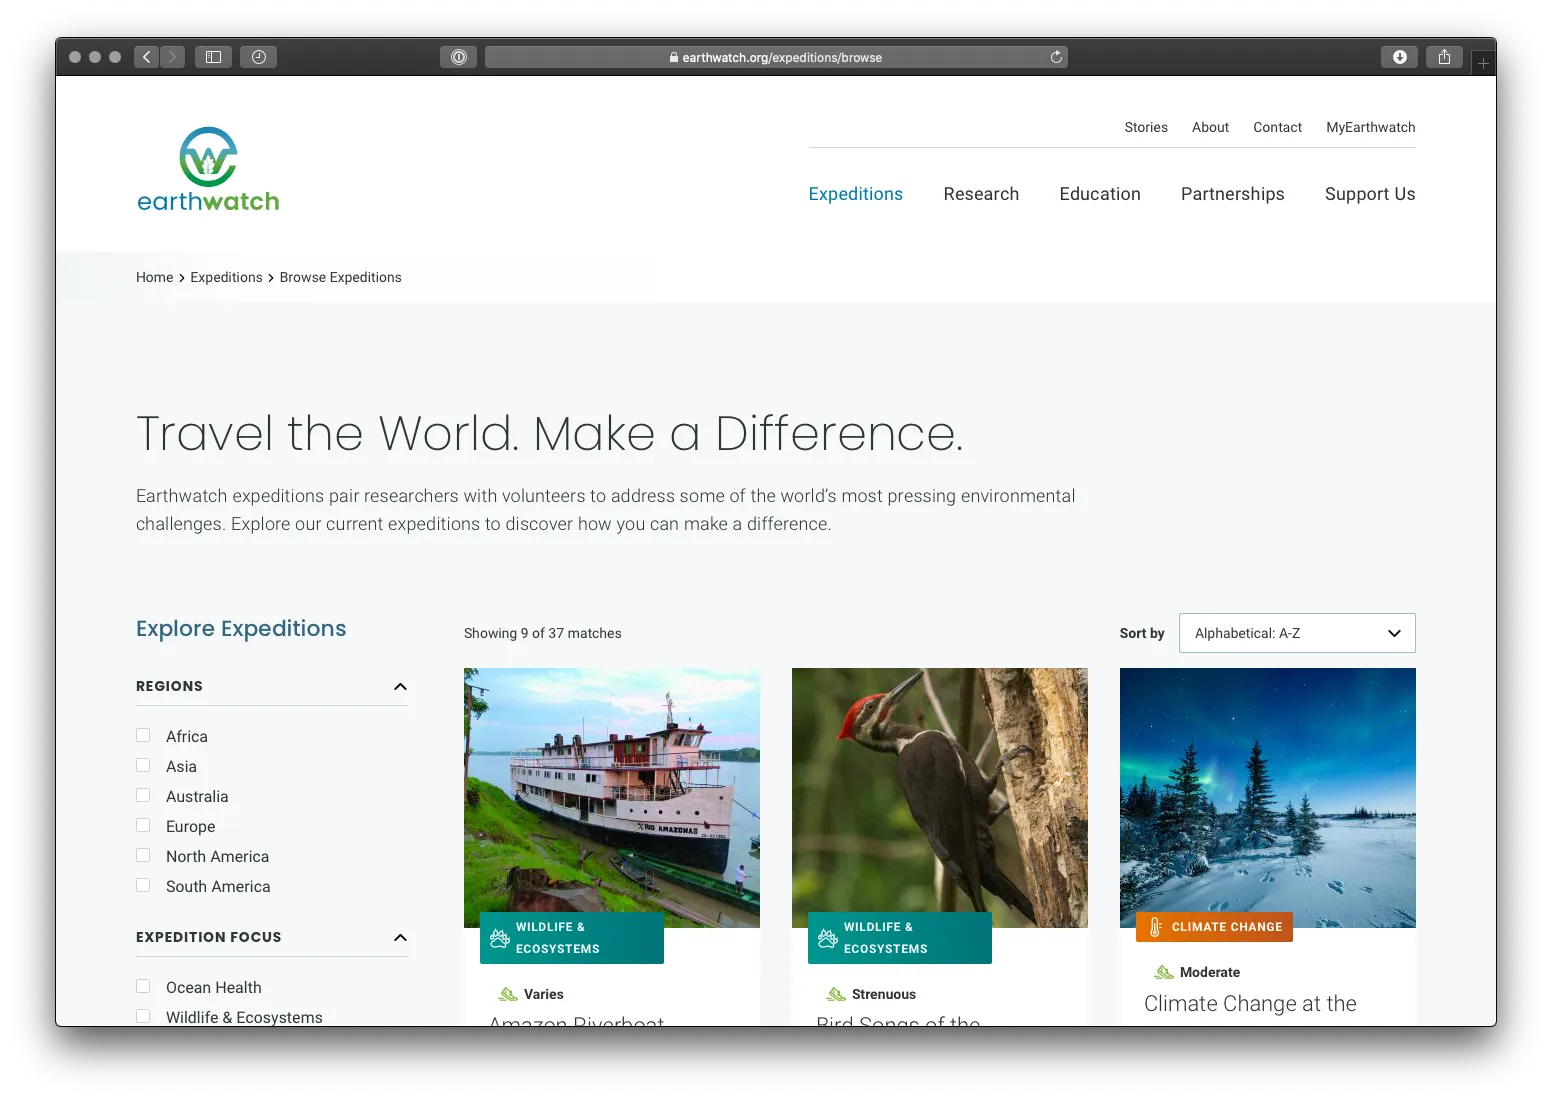Click the browser forward arrow
The width and height of the screenshot is (1552, 1100).
pyautogui.click(x=172, y=57)
